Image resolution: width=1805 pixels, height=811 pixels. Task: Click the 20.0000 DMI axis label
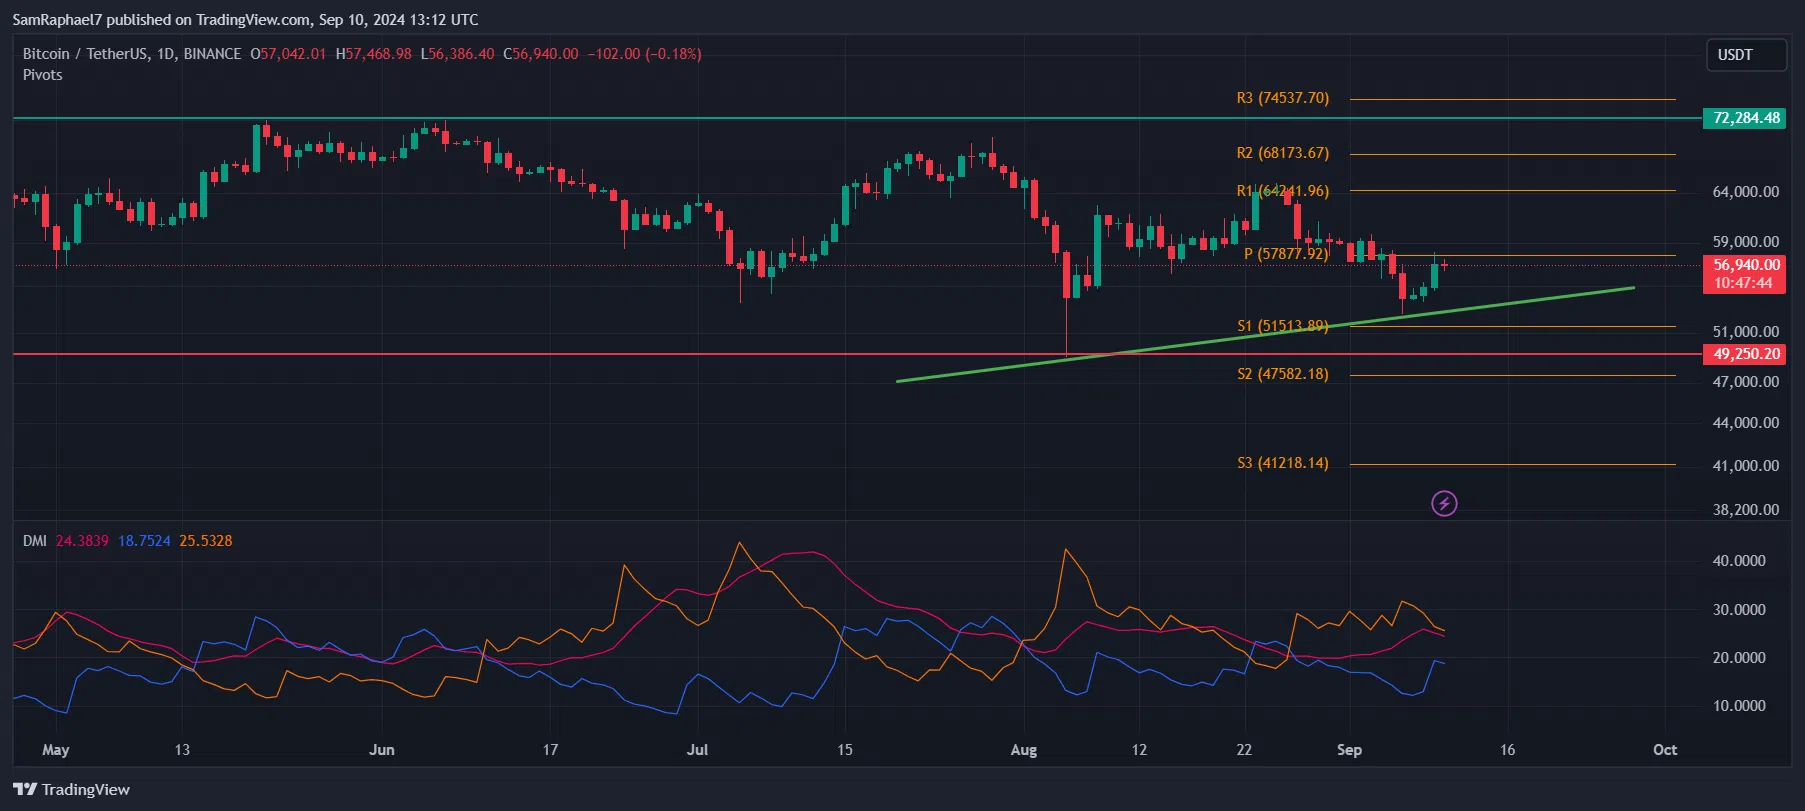(x=1739, y=658)
